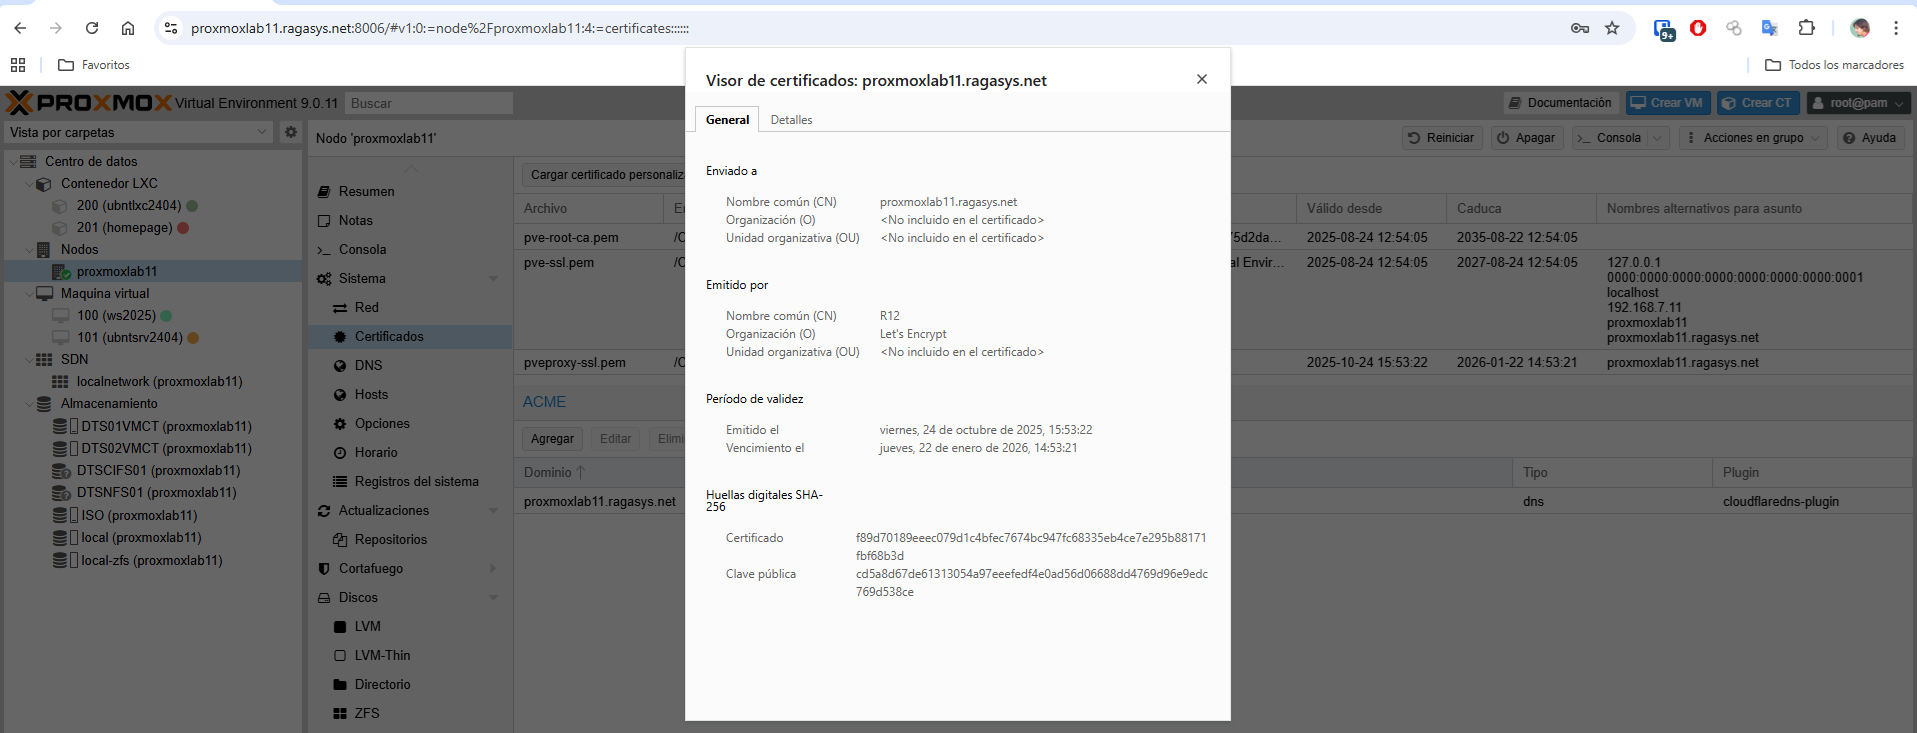Open the password manager key icon

[1580, 28]
